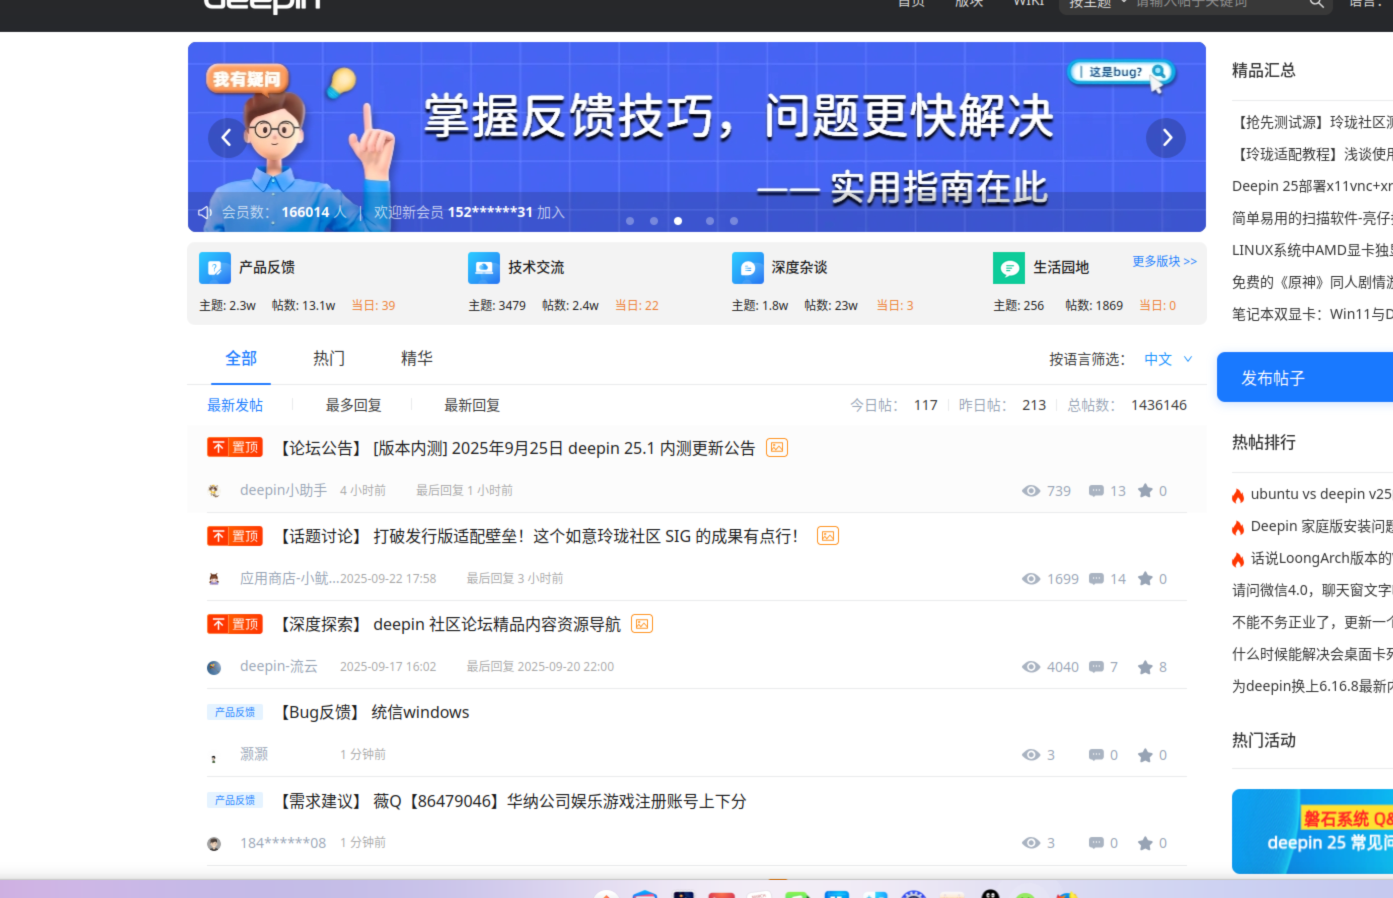Open the 话说LoongArch版本 hot post
The height and width of the screenshot is (898, 1393).
coord(1321,558)
